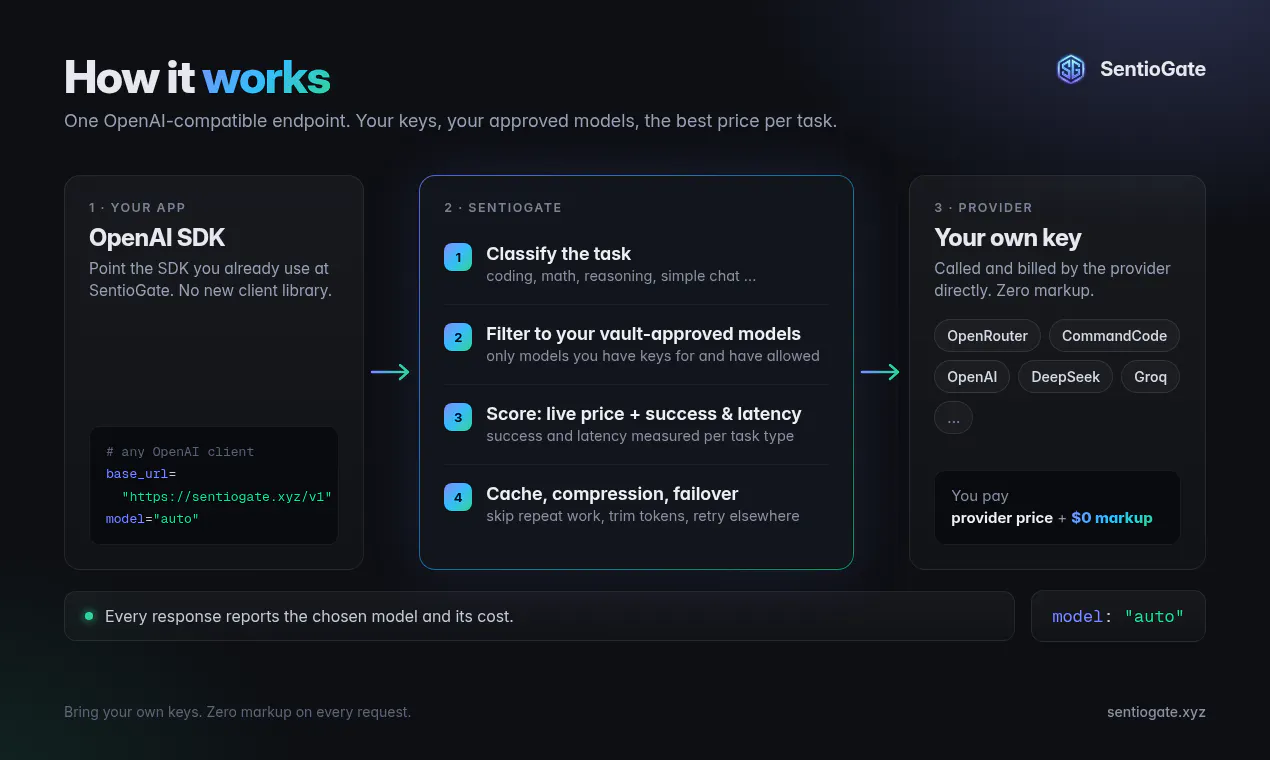The width and height of the screenshot is (1270, 760).
Task: Click the "OpenAI SDK" heading
Action: click(157, 238)
